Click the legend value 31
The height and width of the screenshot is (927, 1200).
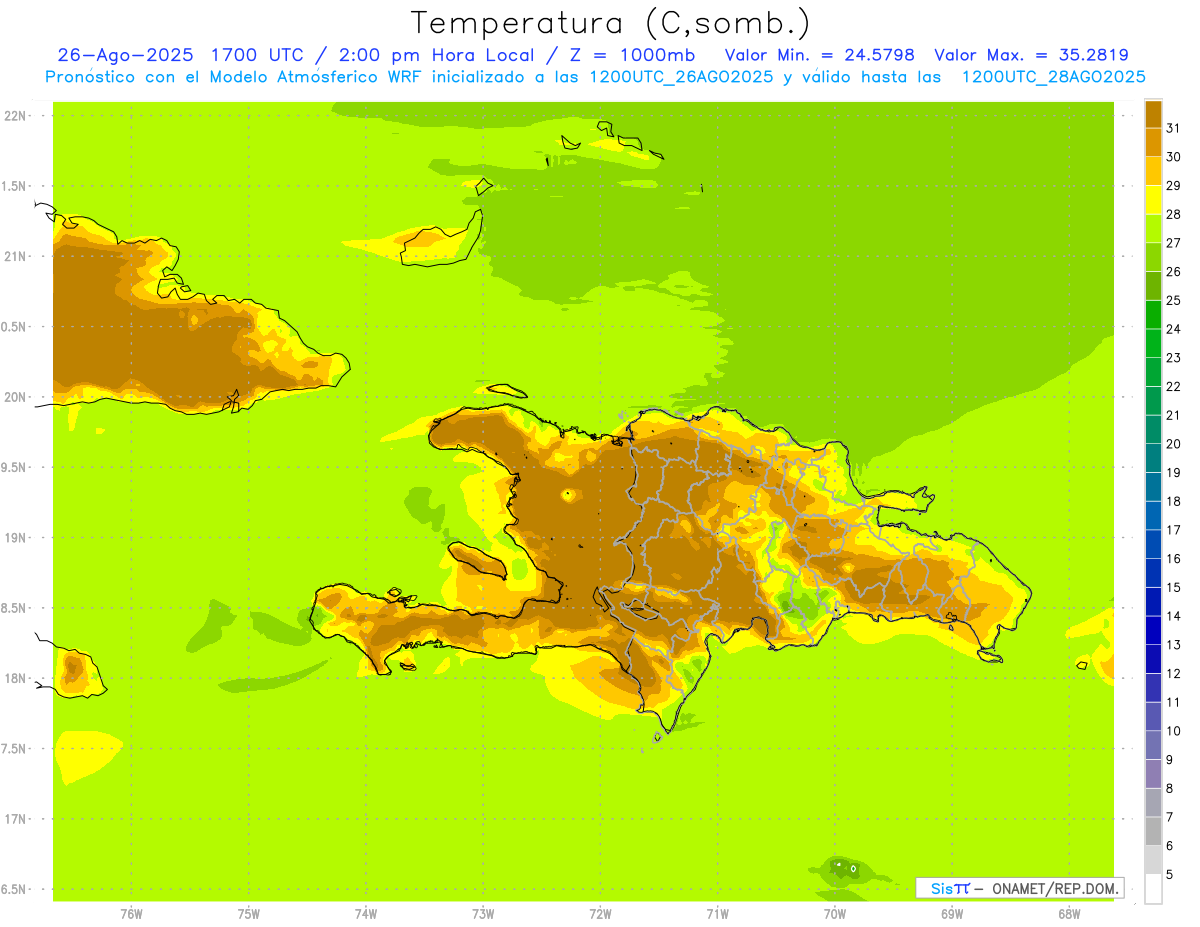click(x=1174, y=128)
